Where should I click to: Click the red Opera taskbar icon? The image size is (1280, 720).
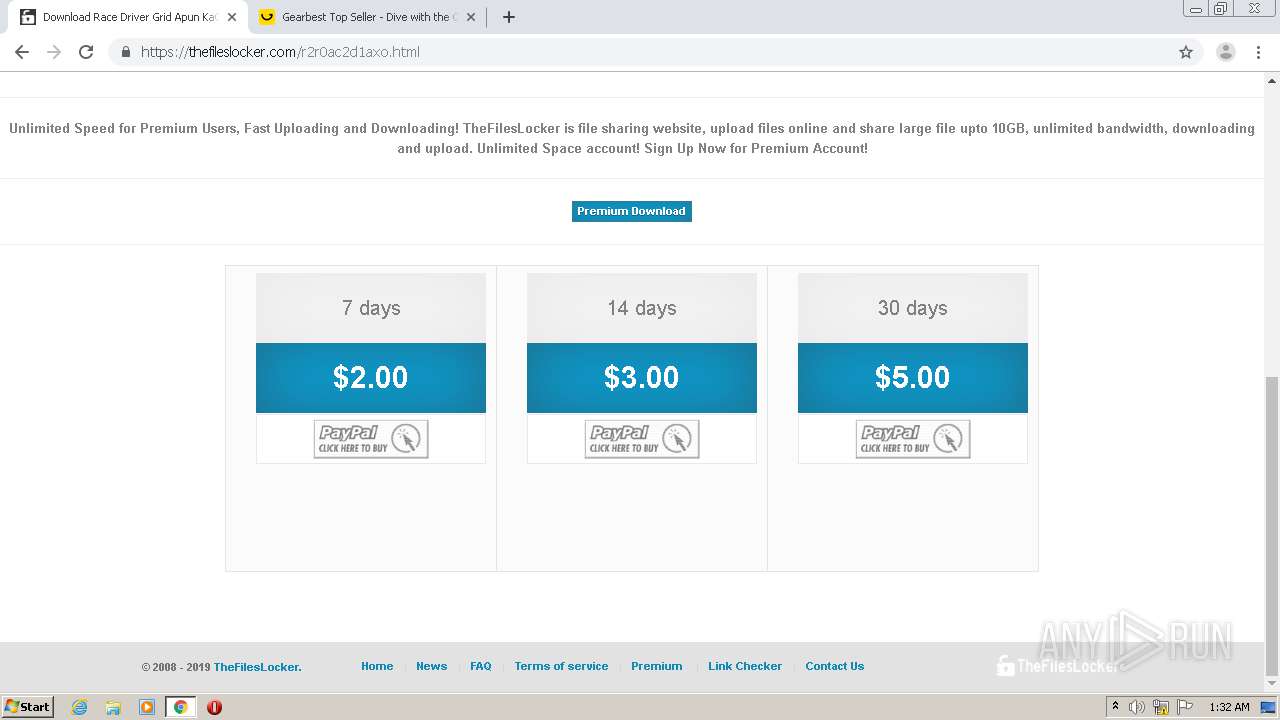214,707
